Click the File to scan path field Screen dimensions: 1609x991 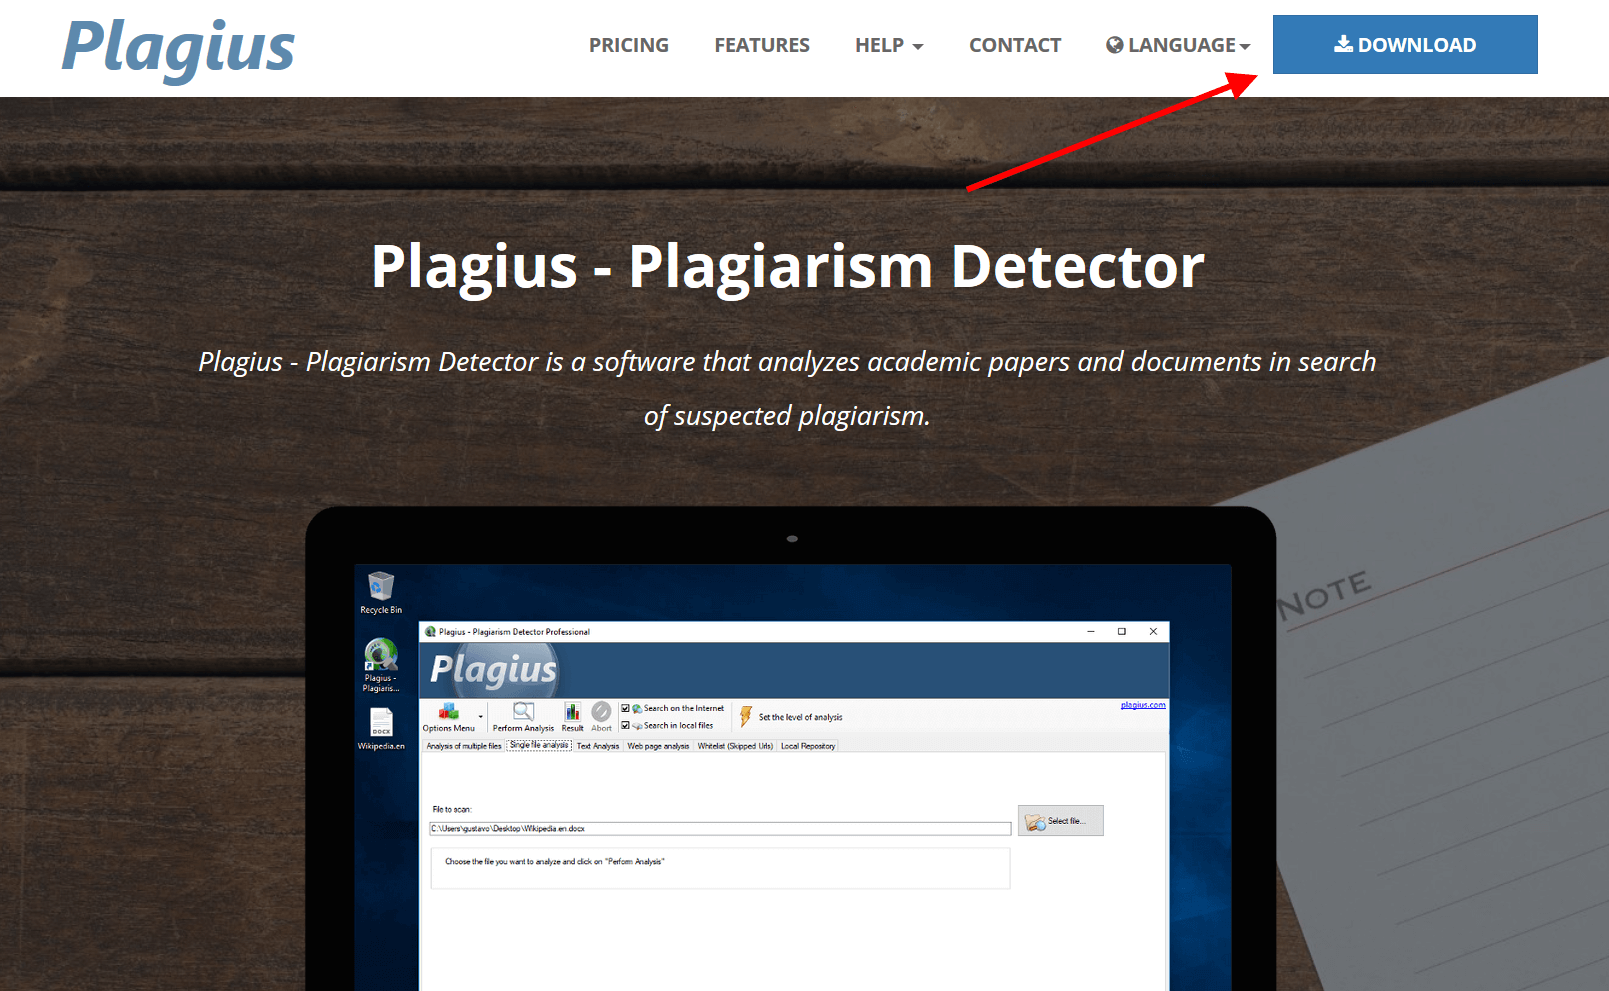point(720,829)
